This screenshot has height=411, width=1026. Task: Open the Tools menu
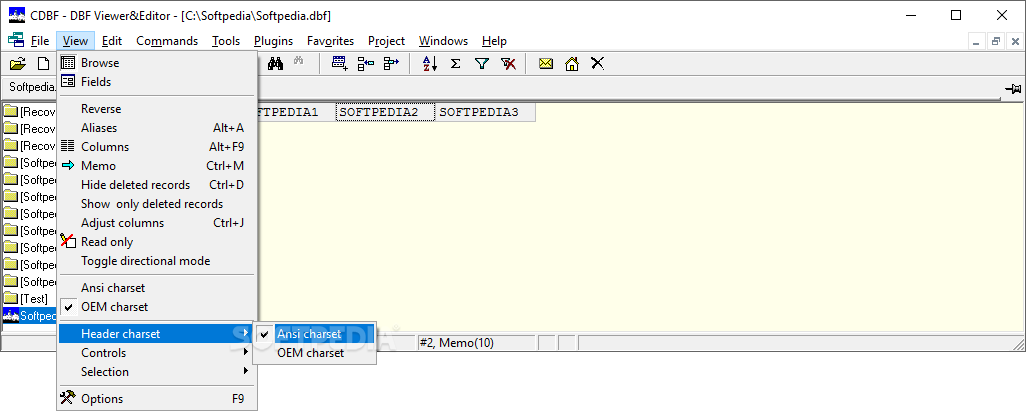click(226, 41)
